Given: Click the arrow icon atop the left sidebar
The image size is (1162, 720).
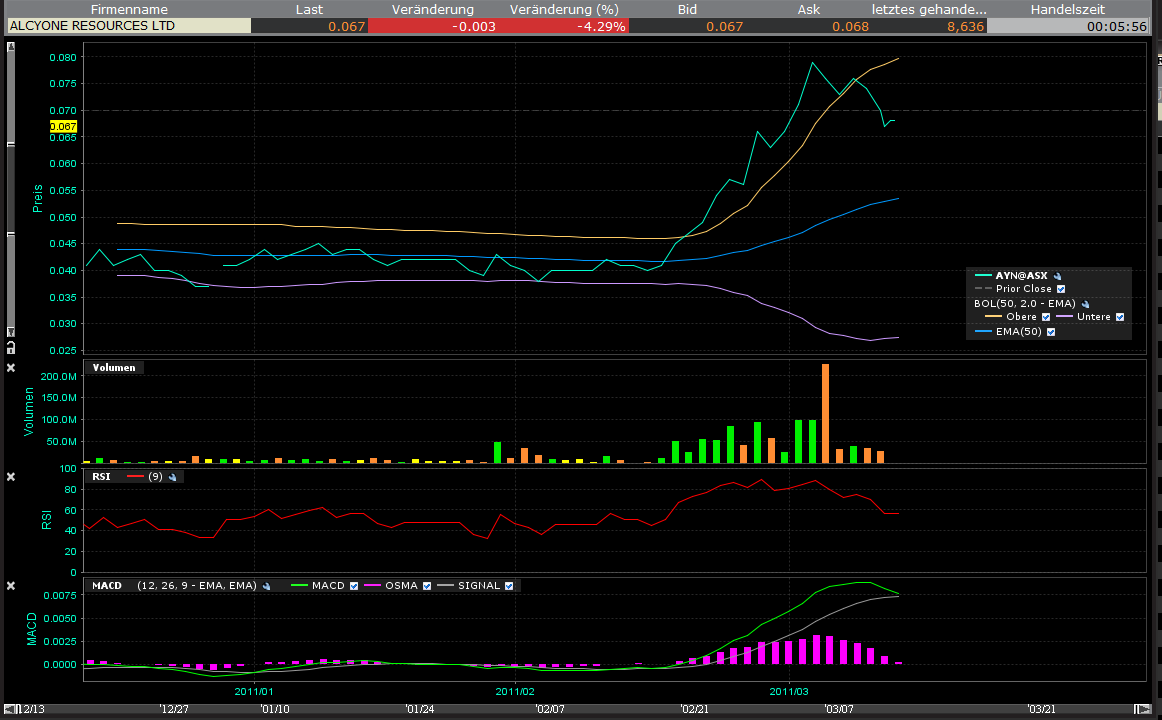Looking at the screenshot, I should pos(12,47).
